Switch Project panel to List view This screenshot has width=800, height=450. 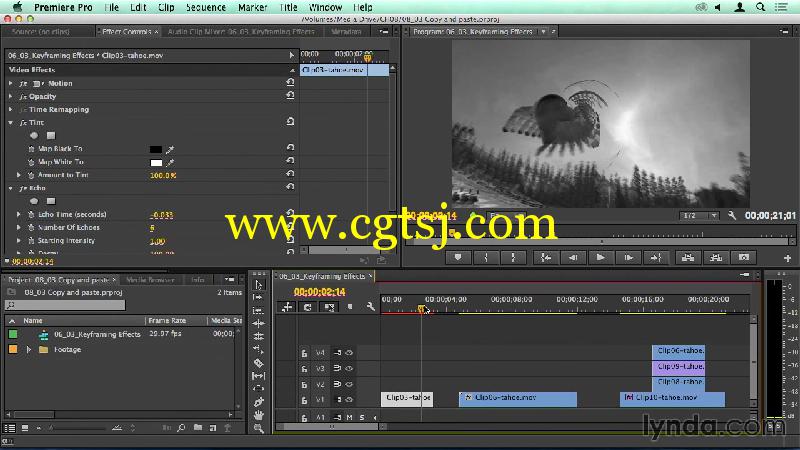(x=10, y=428)
